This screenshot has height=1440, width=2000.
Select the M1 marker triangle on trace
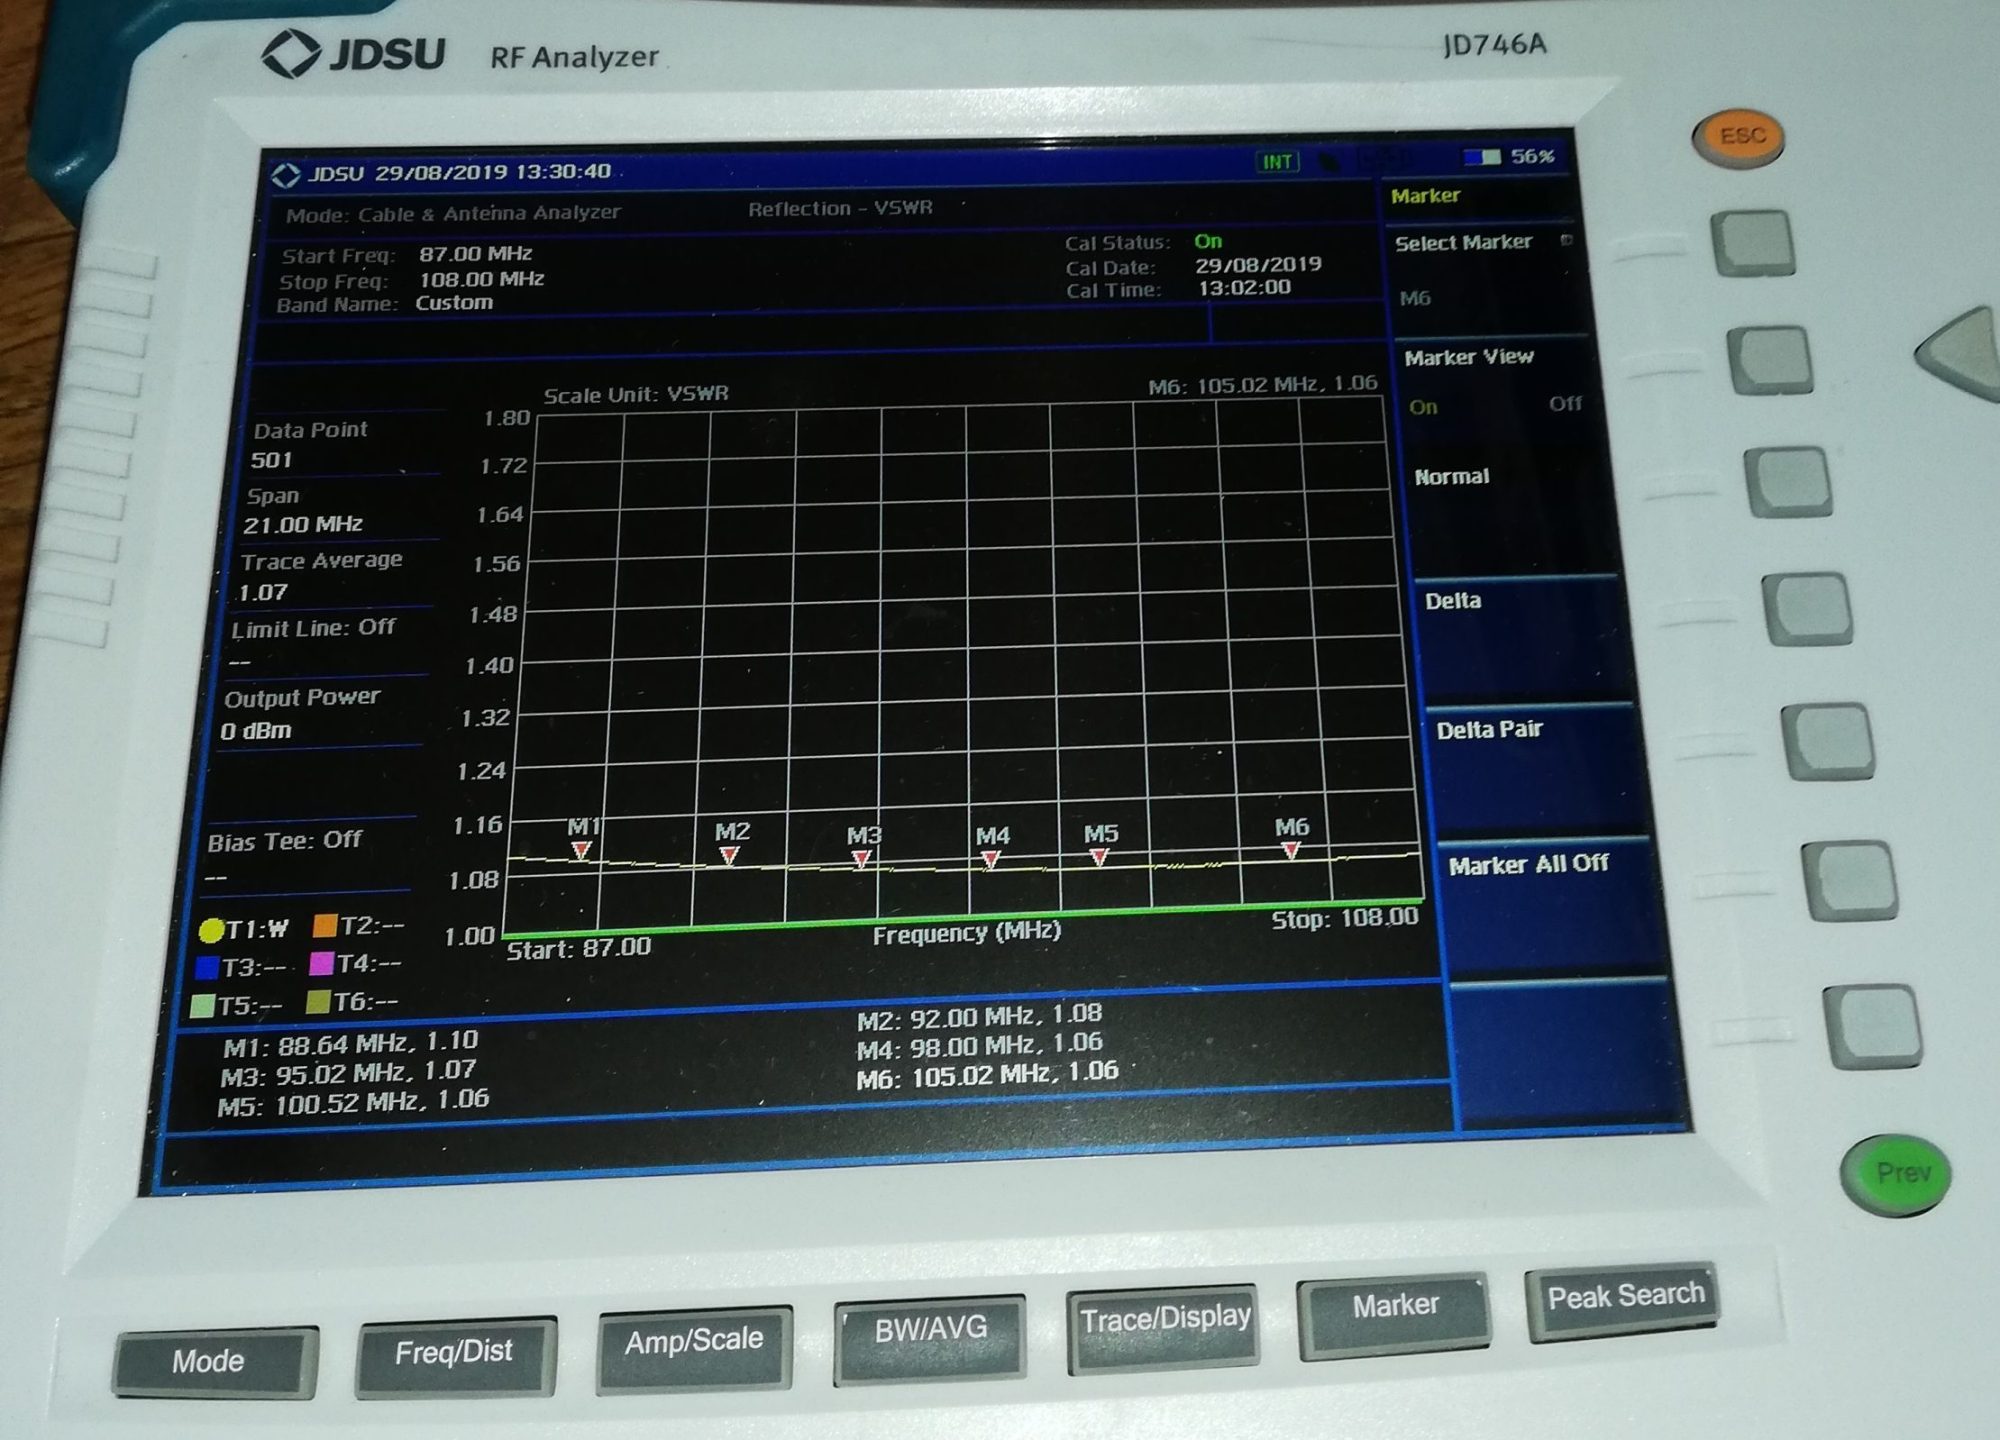pos(581,850)
